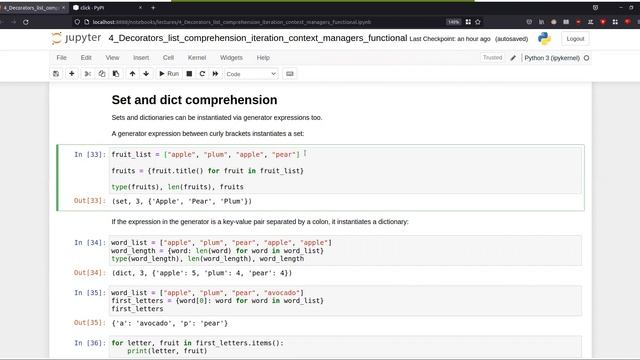
Task: Reload the page in the browser
Action: click(26, 22)
